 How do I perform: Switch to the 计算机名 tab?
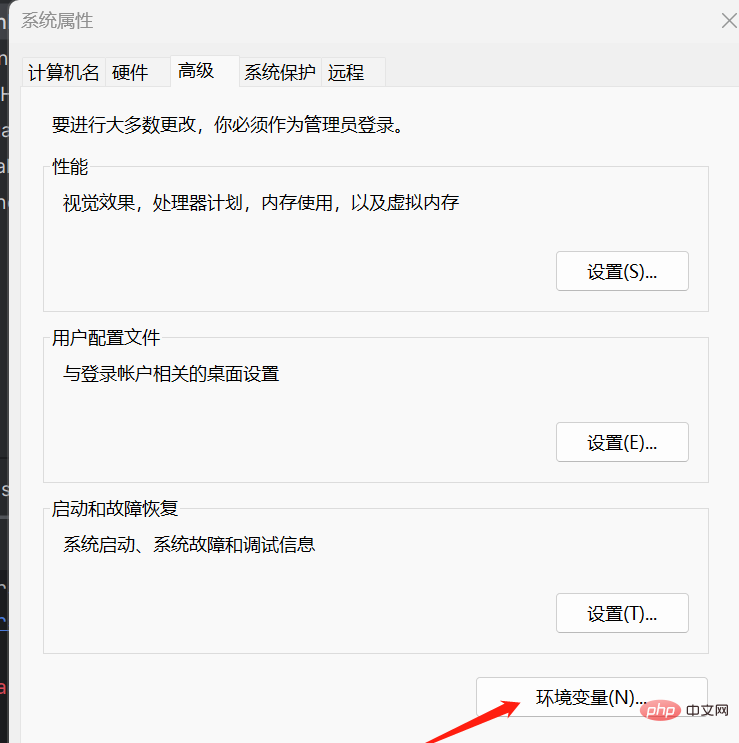click(63, 72)
